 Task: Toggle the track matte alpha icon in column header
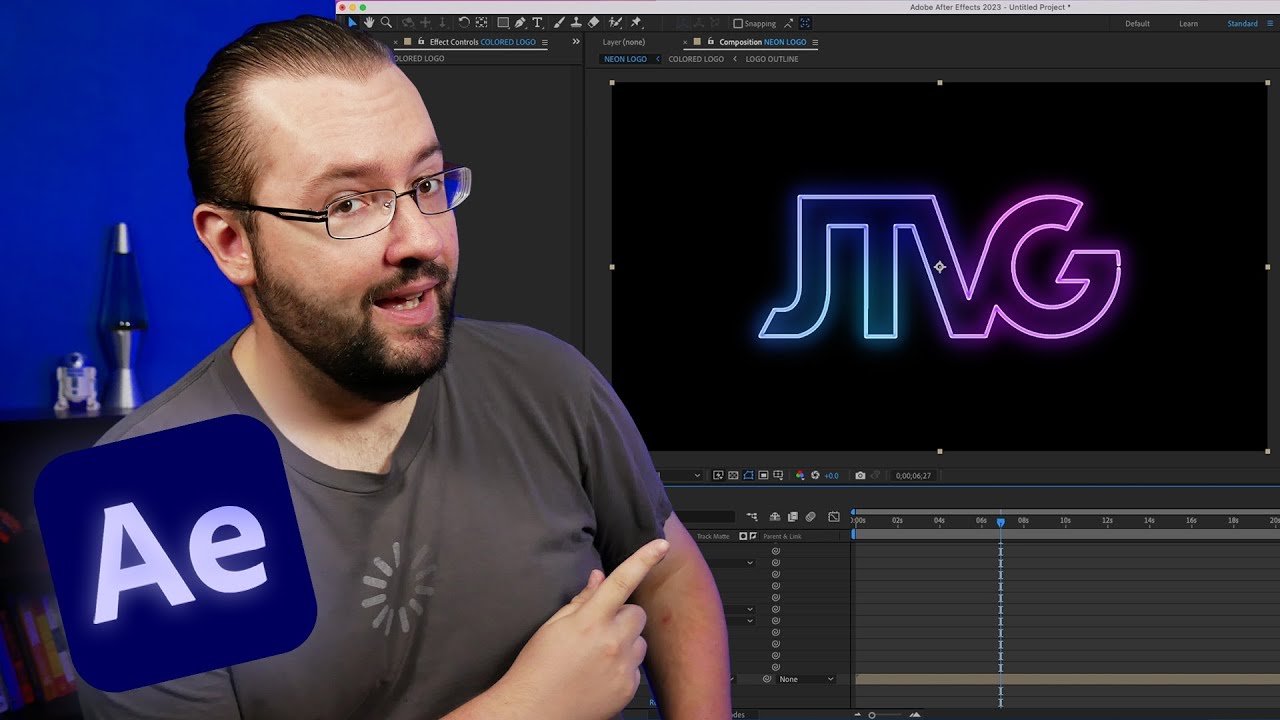[743, 536]
